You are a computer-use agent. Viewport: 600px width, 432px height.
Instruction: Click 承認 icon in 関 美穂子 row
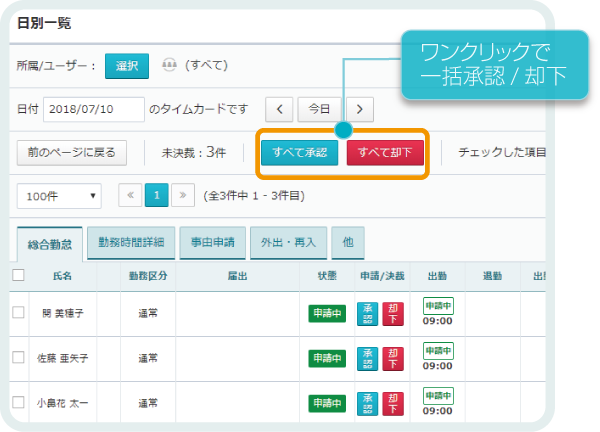[x=367, y=314]
